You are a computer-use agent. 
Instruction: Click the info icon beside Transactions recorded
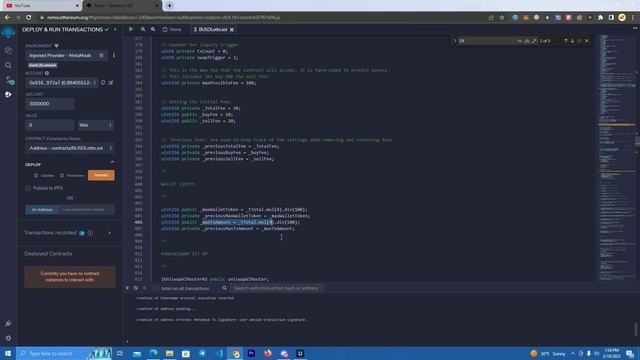point(90,233)
